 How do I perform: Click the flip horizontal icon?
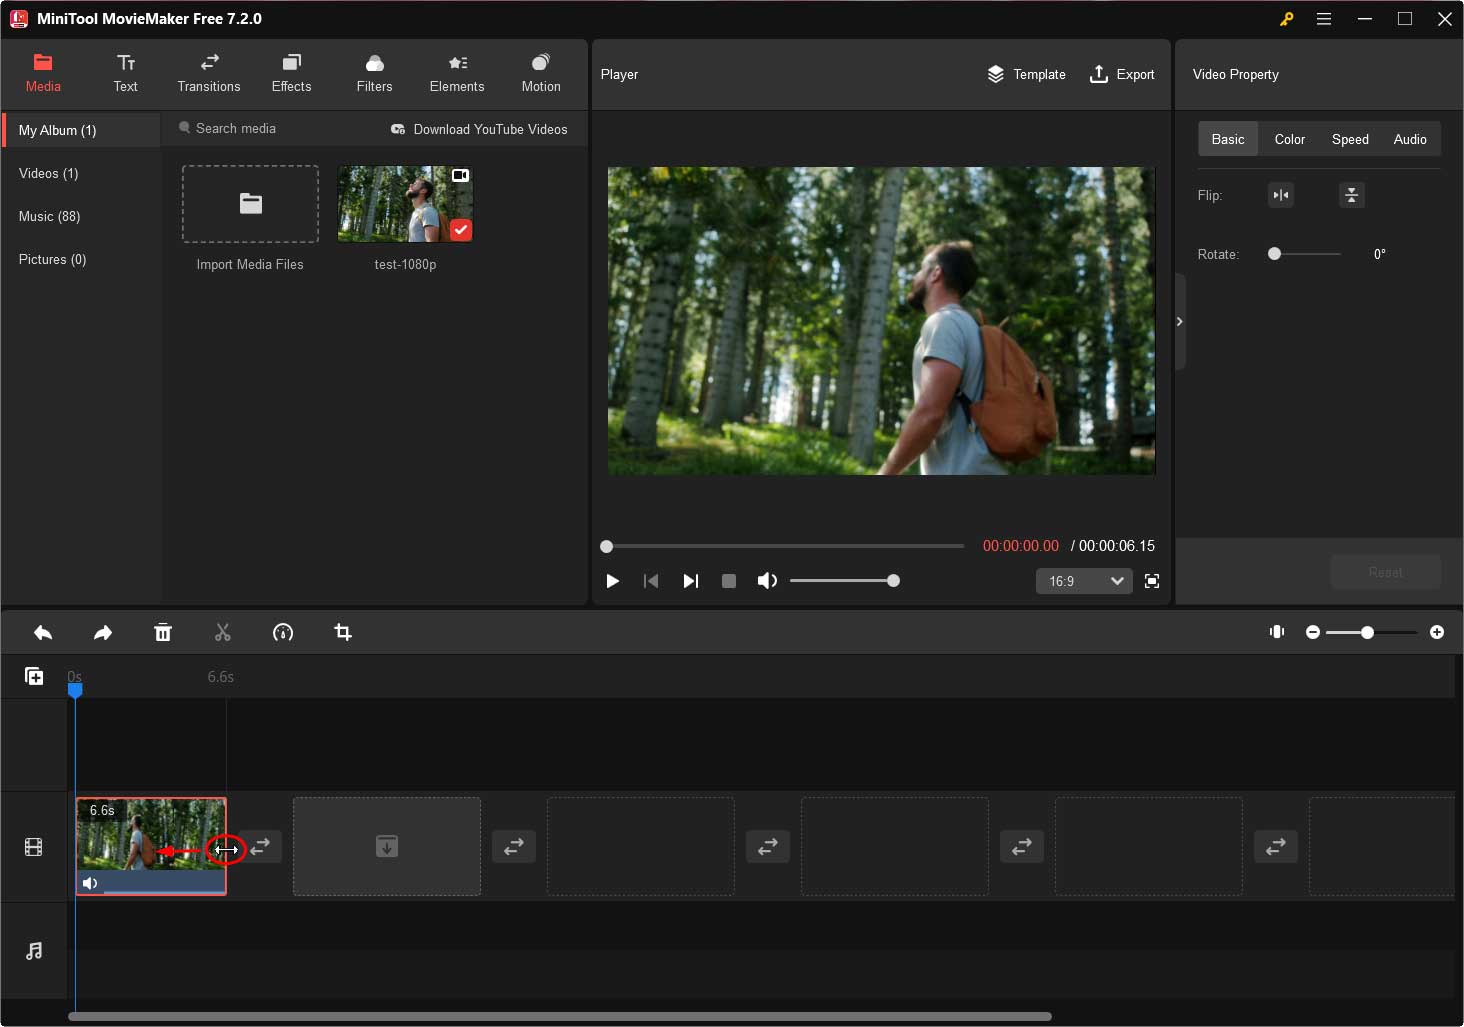[x=1281, y=195]
